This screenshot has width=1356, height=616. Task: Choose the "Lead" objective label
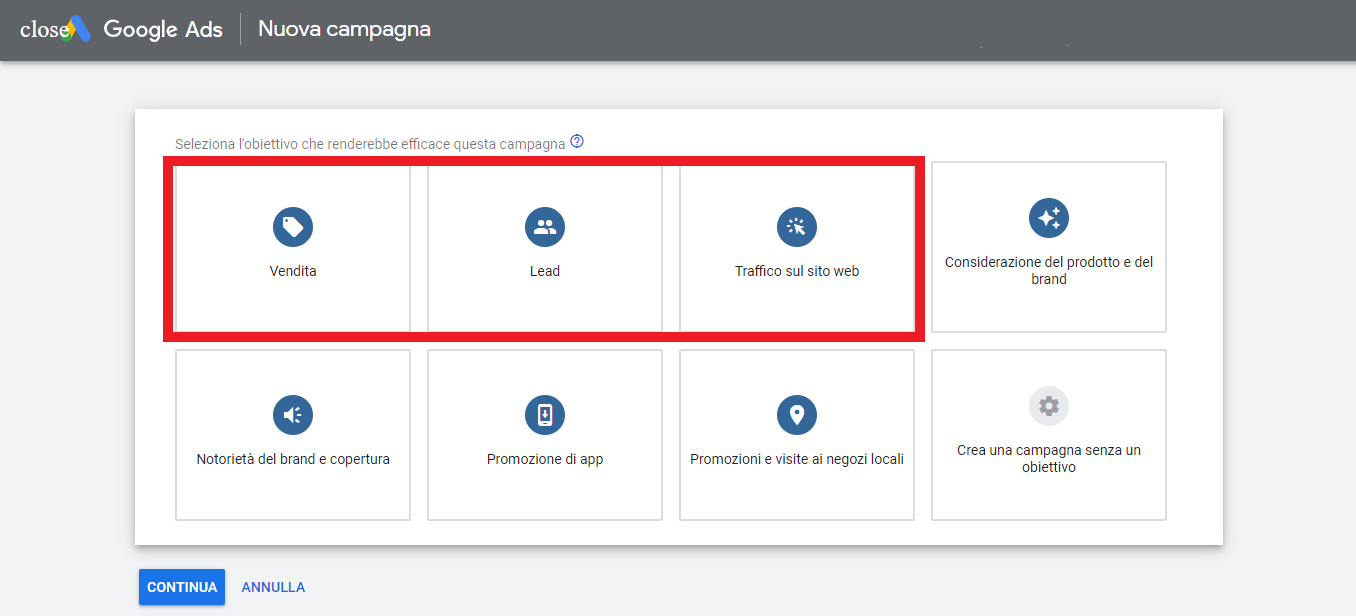pos(545,271)
